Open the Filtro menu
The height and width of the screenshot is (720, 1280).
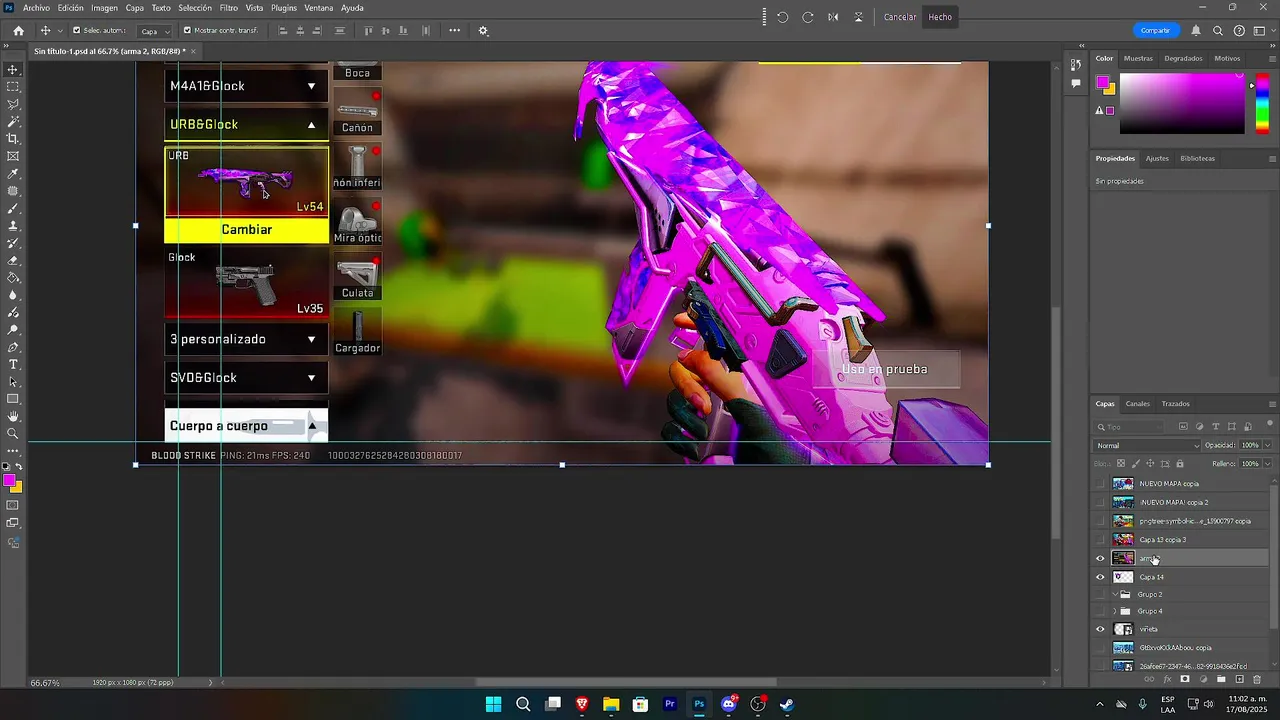(x=229, y=7)
